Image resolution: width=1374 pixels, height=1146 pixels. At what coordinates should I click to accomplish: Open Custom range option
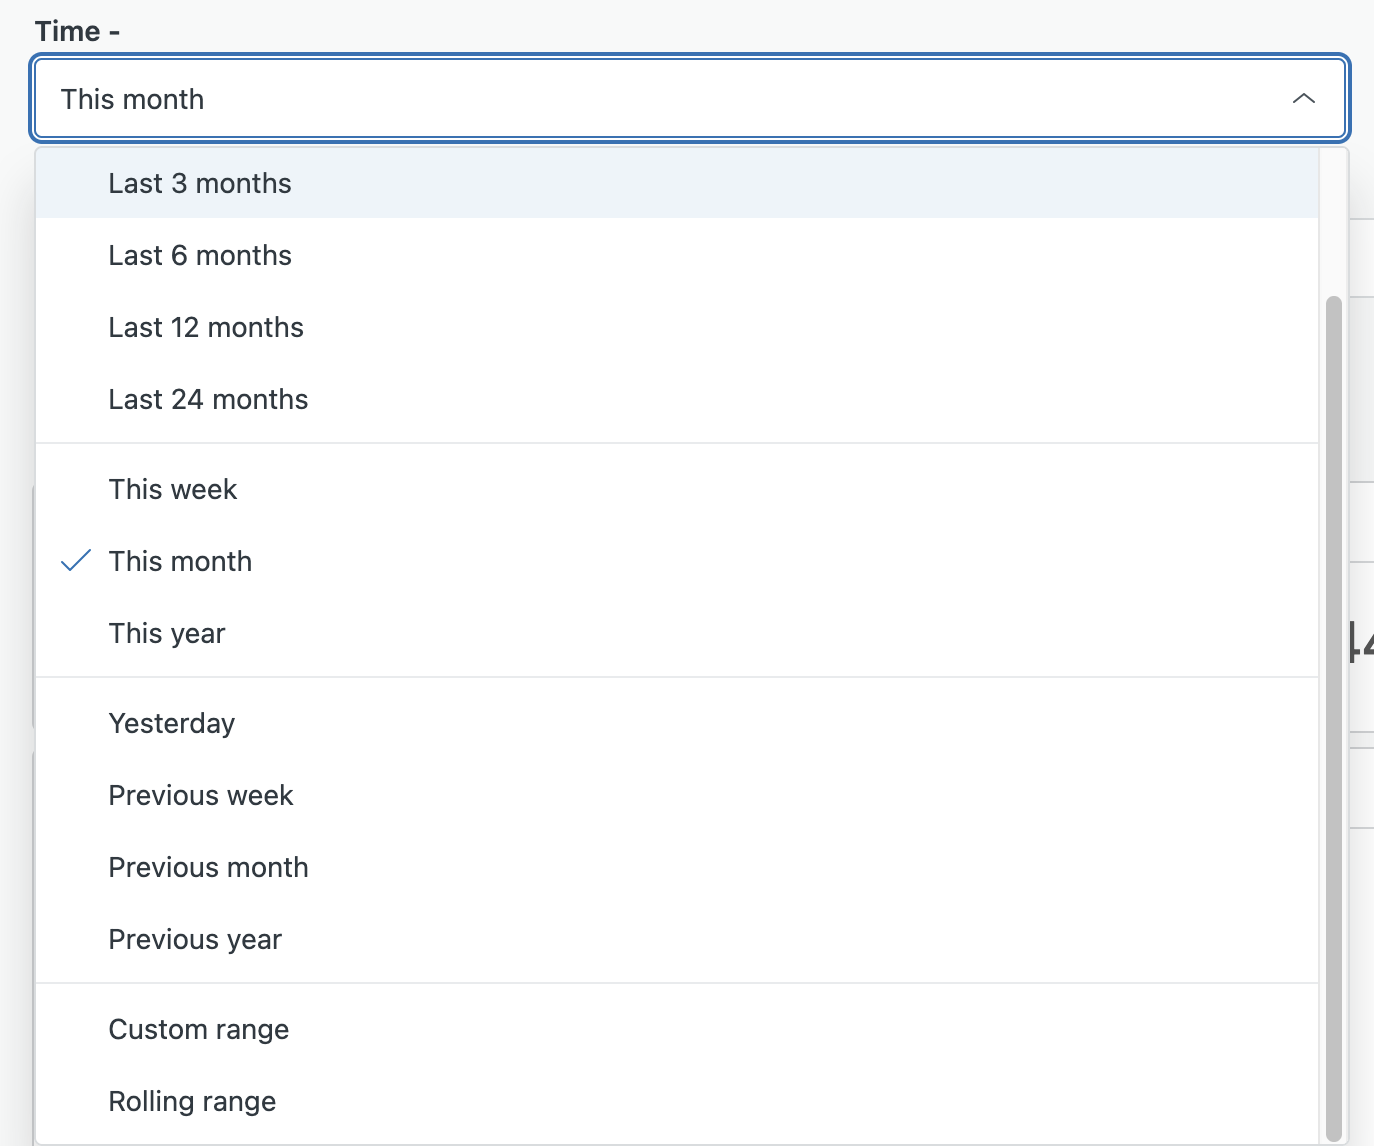click(199, 1030)
